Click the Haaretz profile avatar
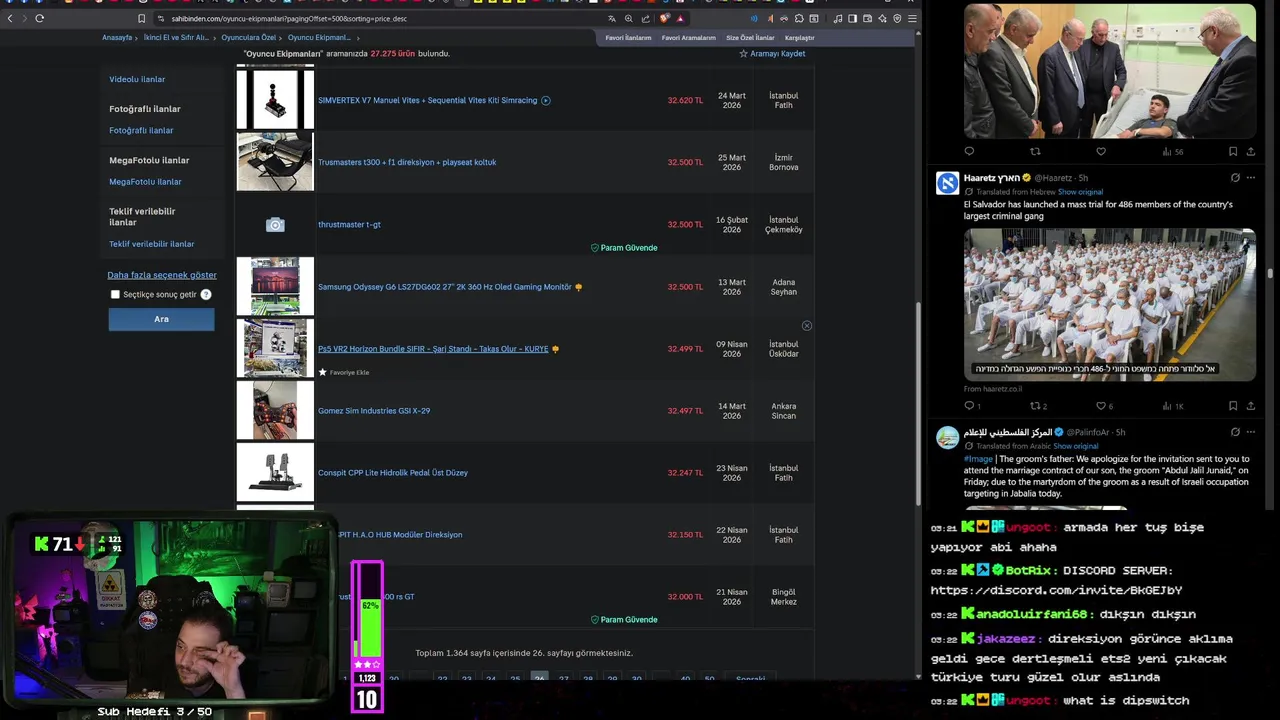This screenshot has width=1280, height=720. point(947,183)
